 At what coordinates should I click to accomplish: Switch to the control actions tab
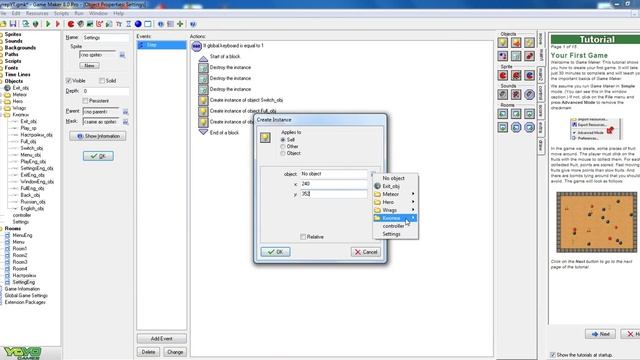point(541,93)
